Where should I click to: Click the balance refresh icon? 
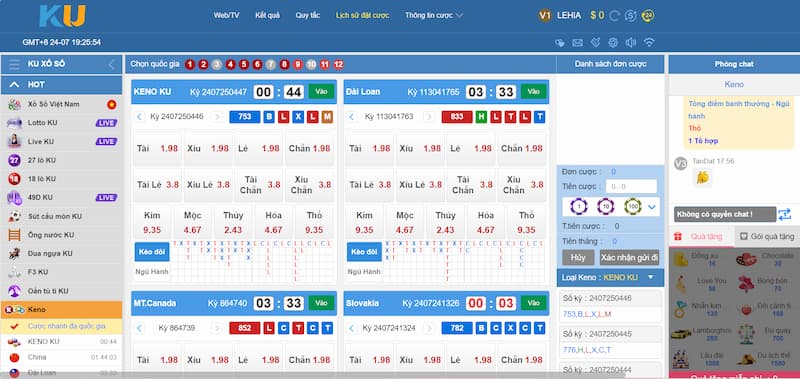[x=615, y=16]
